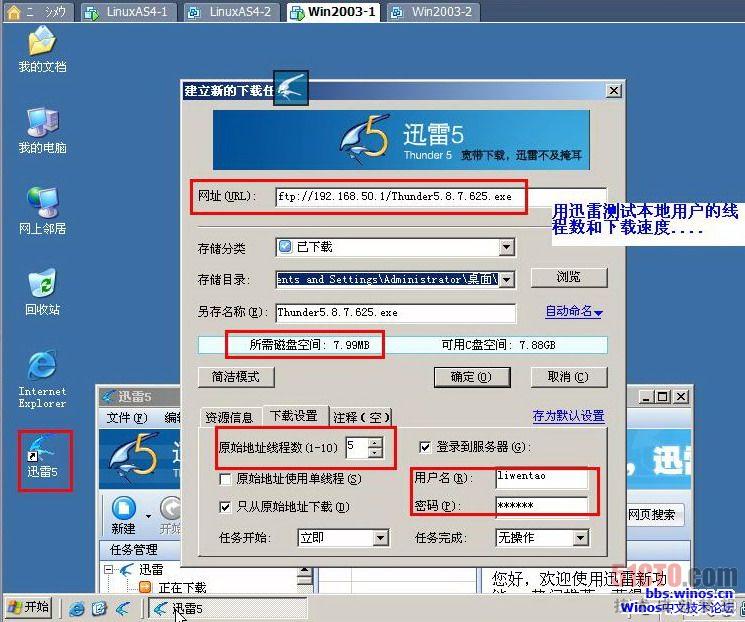Minimize Thunder 5 main window
The width and height of the screenshot is (745, 622).
[x=645, y=396]
